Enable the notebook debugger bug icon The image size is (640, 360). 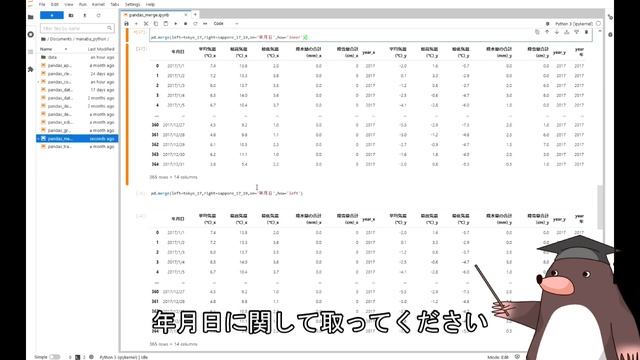tap(548, 24)
